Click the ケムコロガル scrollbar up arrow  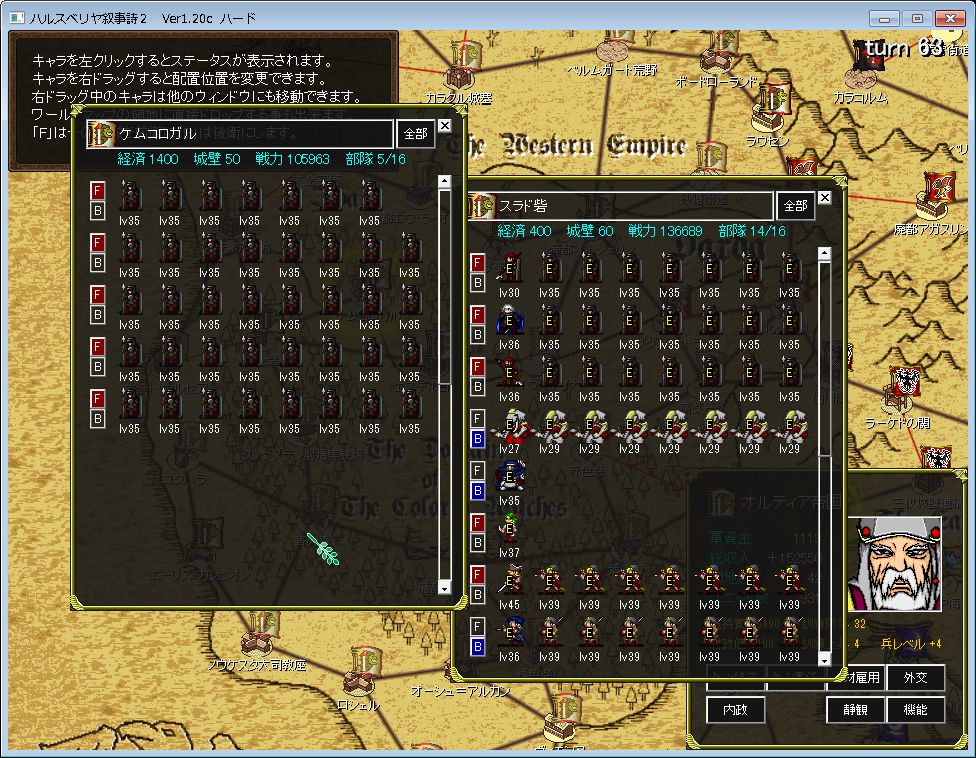[444, 182]
